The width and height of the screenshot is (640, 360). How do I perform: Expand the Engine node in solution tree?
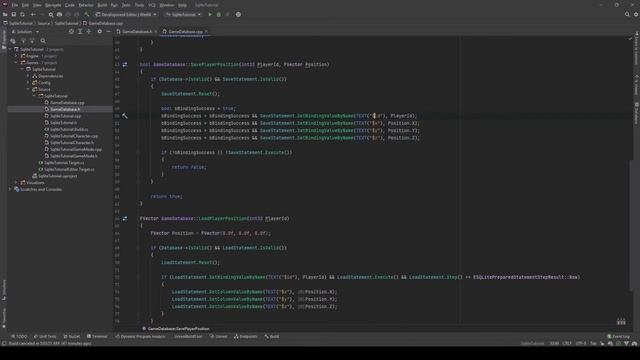tap(16, 56)
